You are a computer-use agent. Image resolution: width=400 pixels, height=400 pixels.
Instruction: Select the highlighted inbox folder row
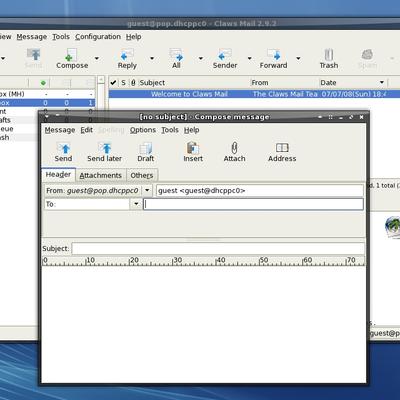(x=47, y=103)
